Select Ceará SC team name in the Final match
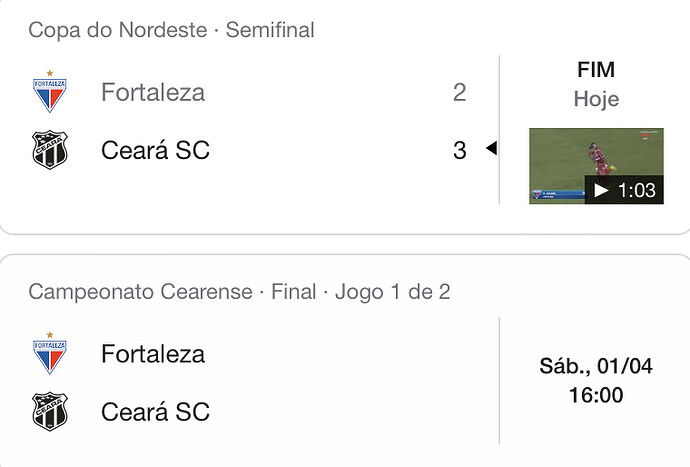This screenshot has height=467, width=690. pyautogui.click(x=155, y=412)
